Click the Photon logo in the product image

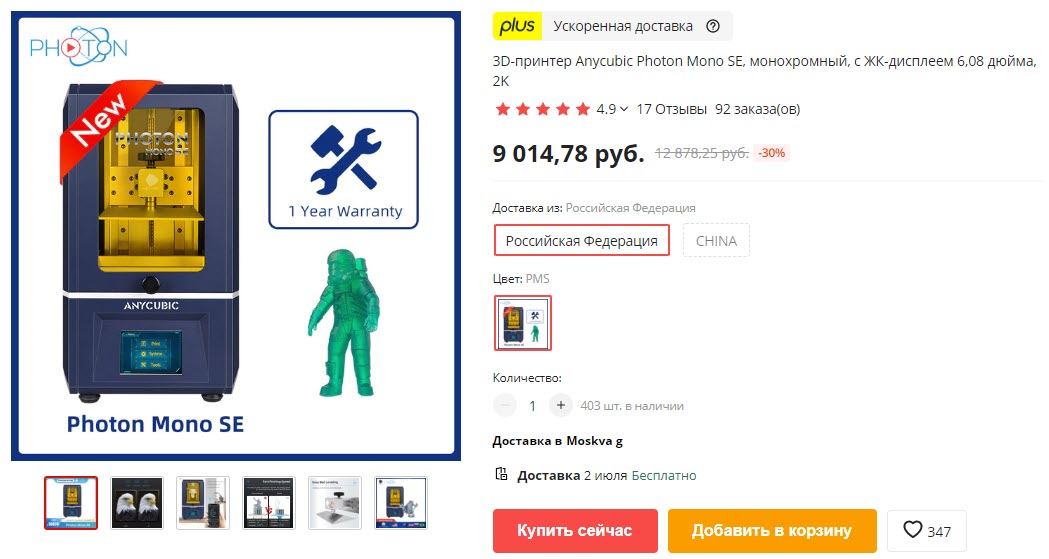coord(79,46)
